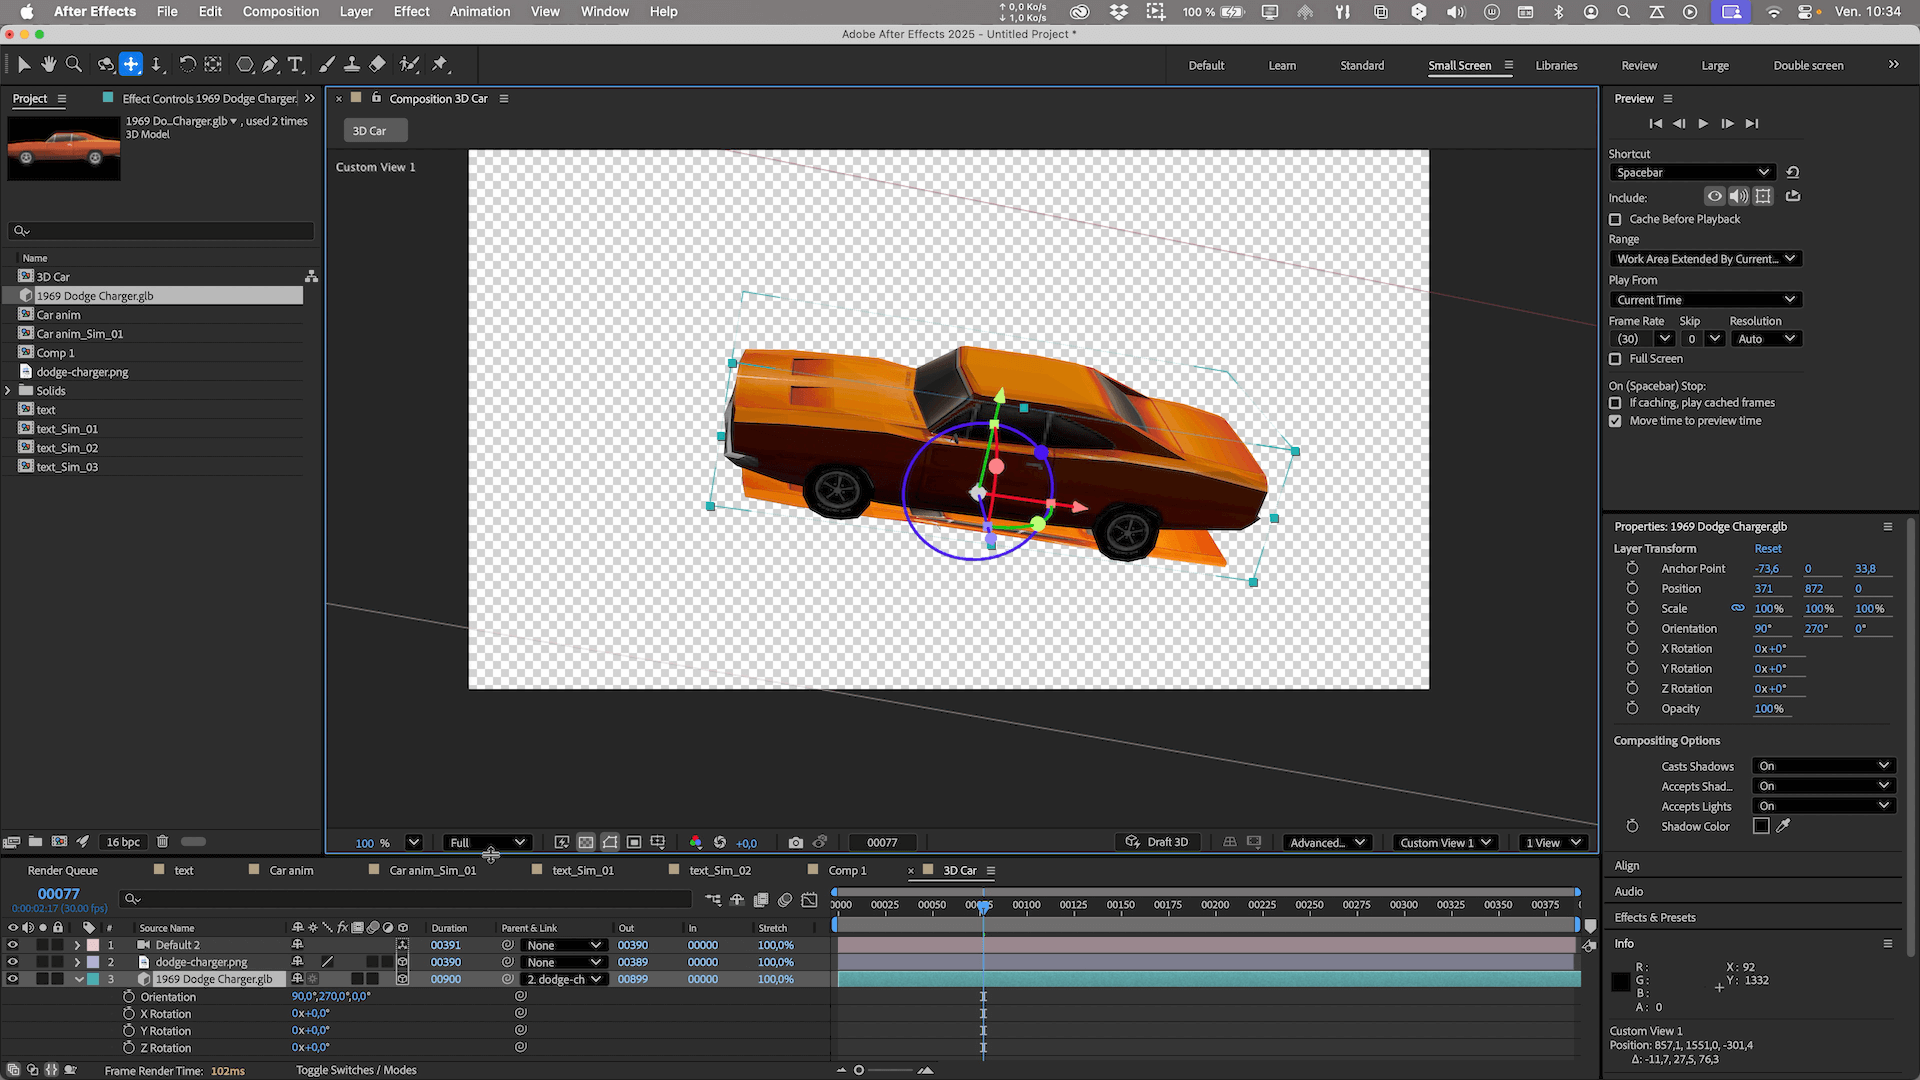Select the Zoom tool in toolbar
Screen dimensions: 1920x1080
(73, 64)
